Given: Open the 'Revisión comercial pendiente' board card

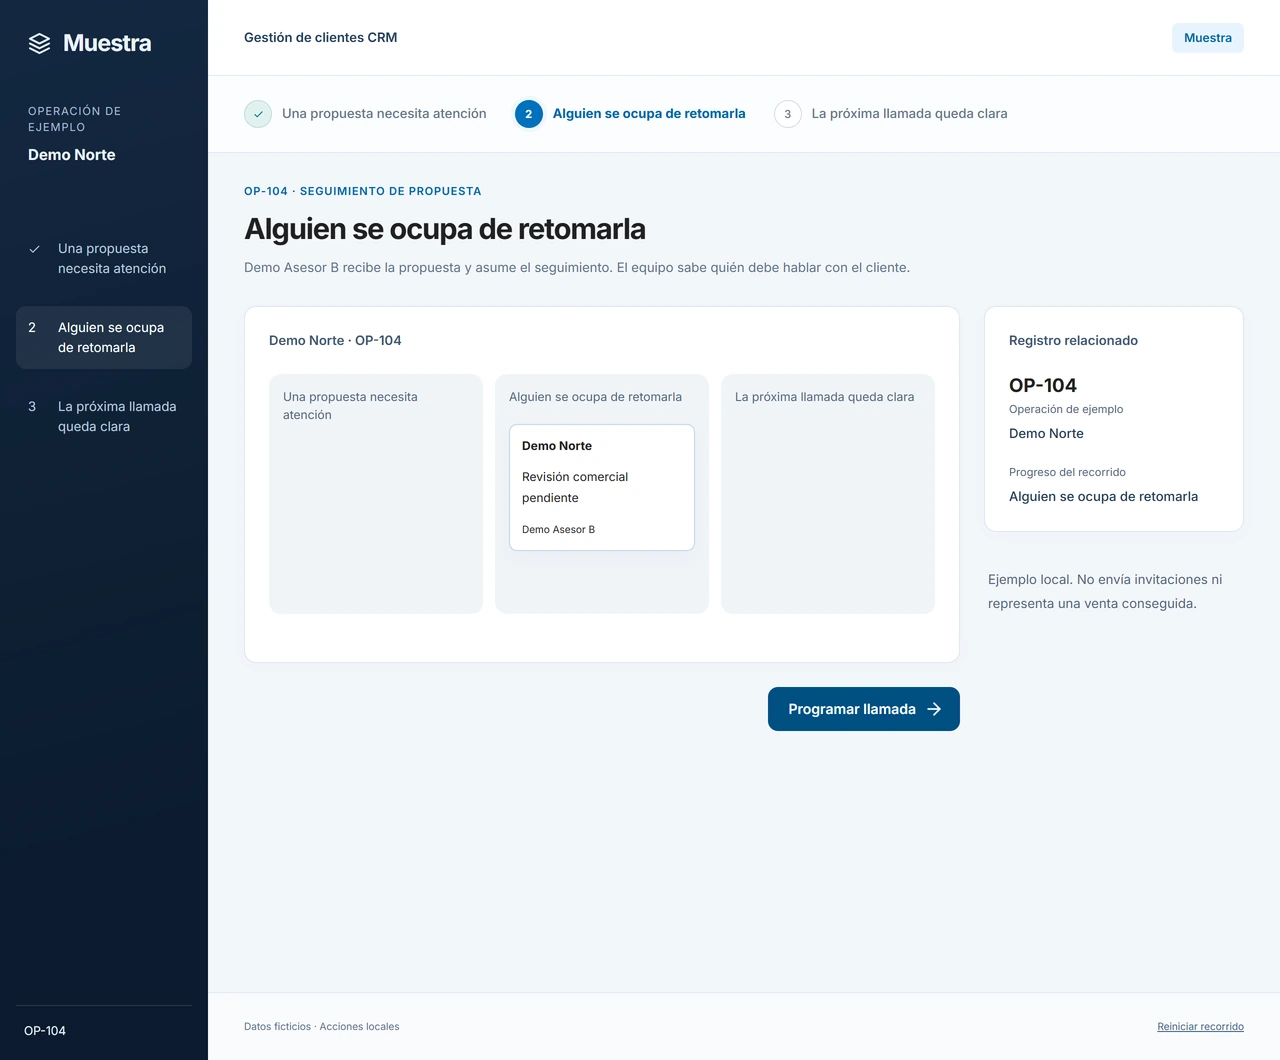Looking at the screenshot, I should (x=602, y=487).
